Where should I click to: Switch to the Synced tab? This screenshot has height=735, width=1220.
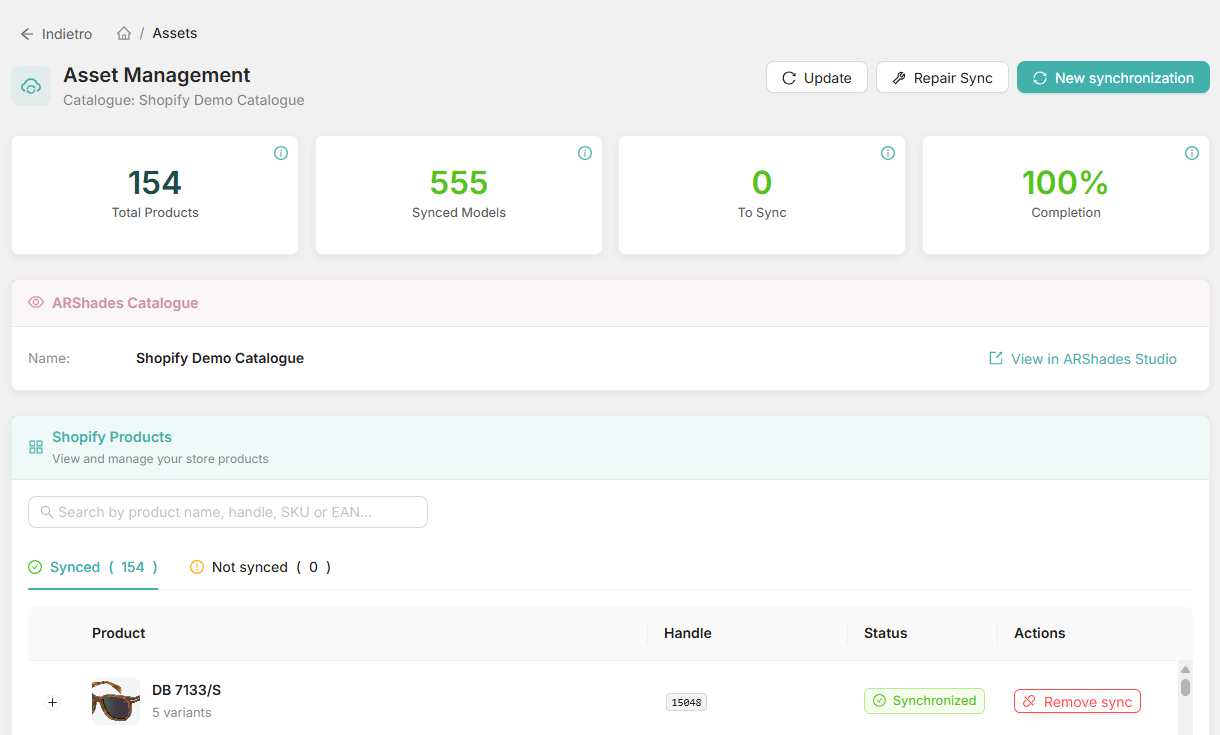(93, 567)
